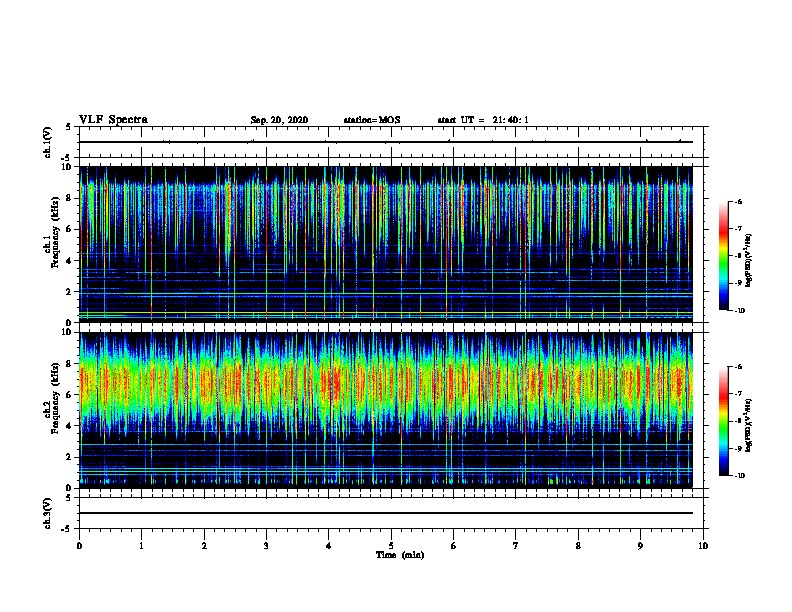Click the 'ch.1(V)' axis label
This screenshot has height=612, width=792.
48,142
